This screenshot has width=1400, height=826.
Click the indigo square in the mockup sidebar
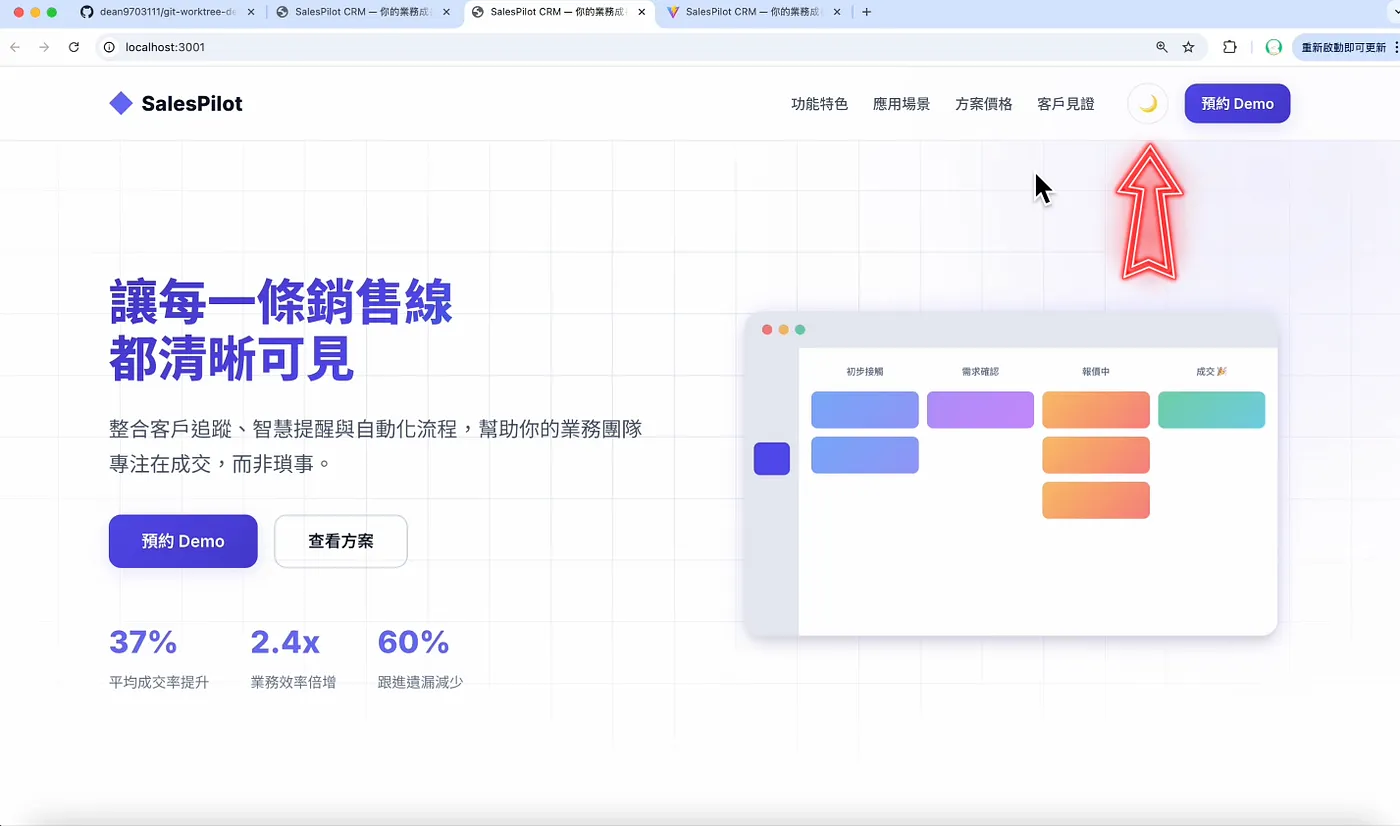coord(772,458)
